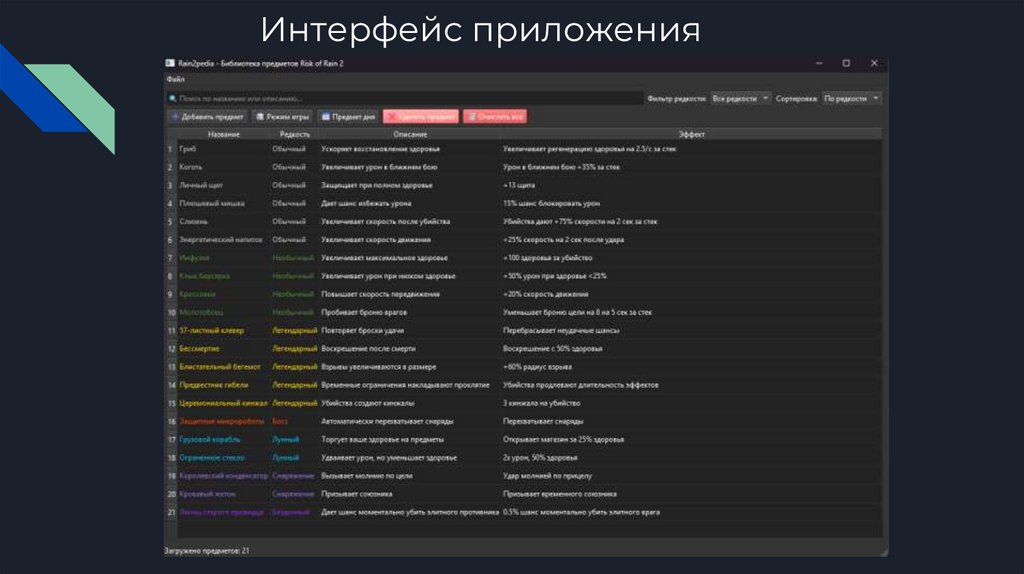Click description 'Пробивает броню врагов'
This screenshot has height=574, width=1024.
(364, 312)
